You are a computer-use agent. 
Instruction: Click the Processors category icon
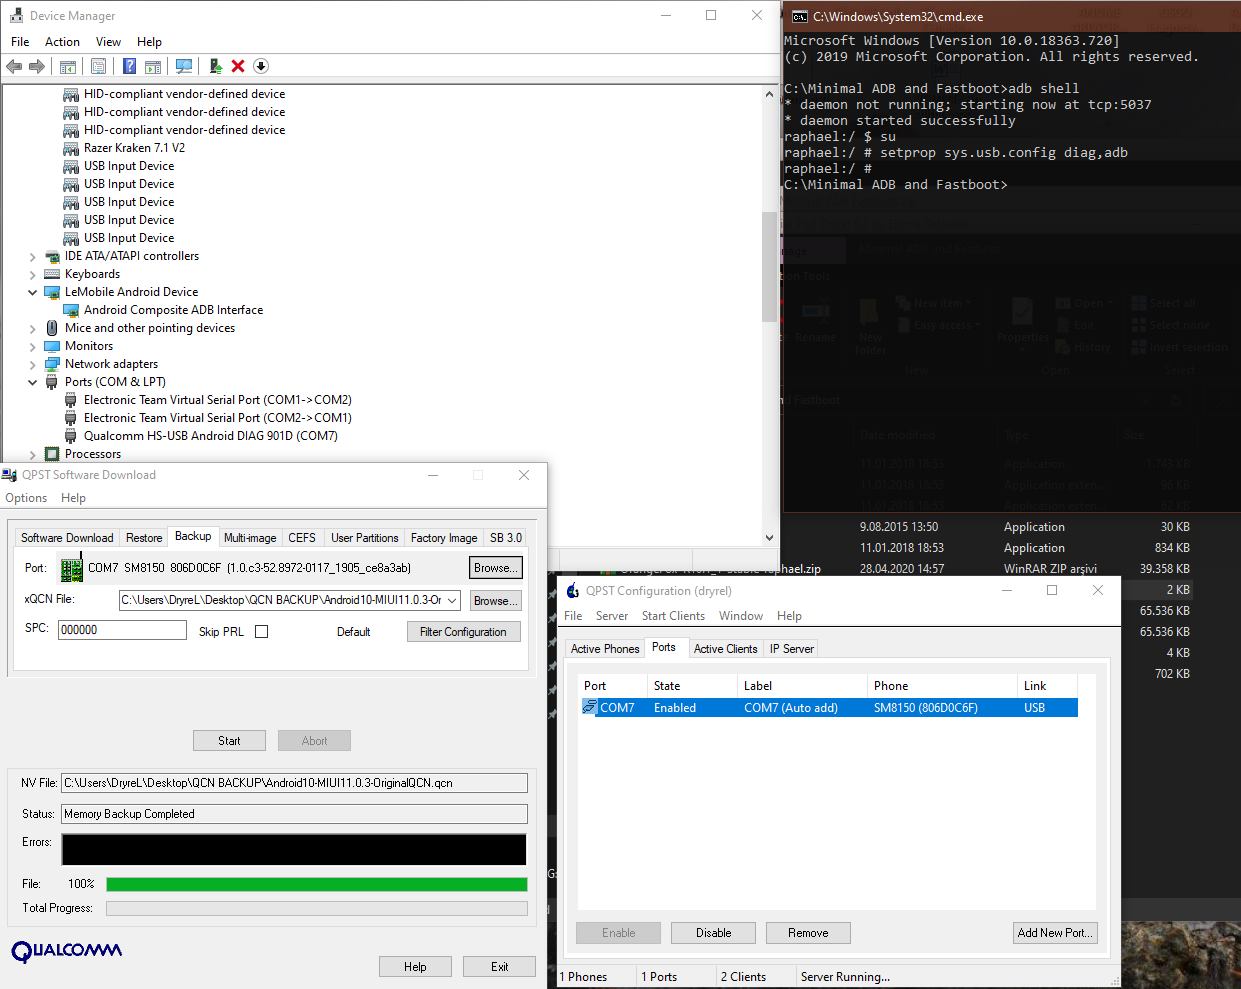pos(52,454)
